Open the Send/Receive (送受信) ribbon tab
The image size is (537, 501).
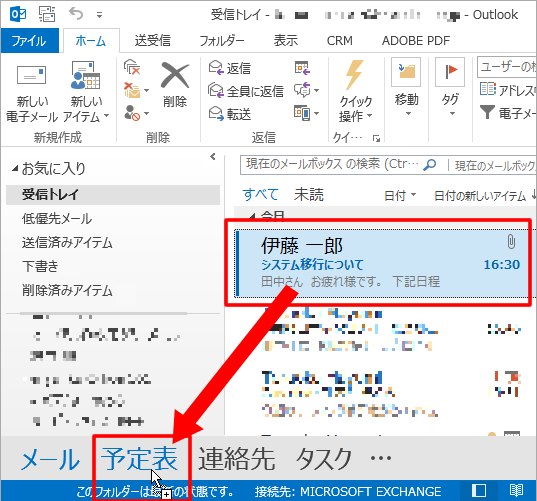[x=152, y=40]
